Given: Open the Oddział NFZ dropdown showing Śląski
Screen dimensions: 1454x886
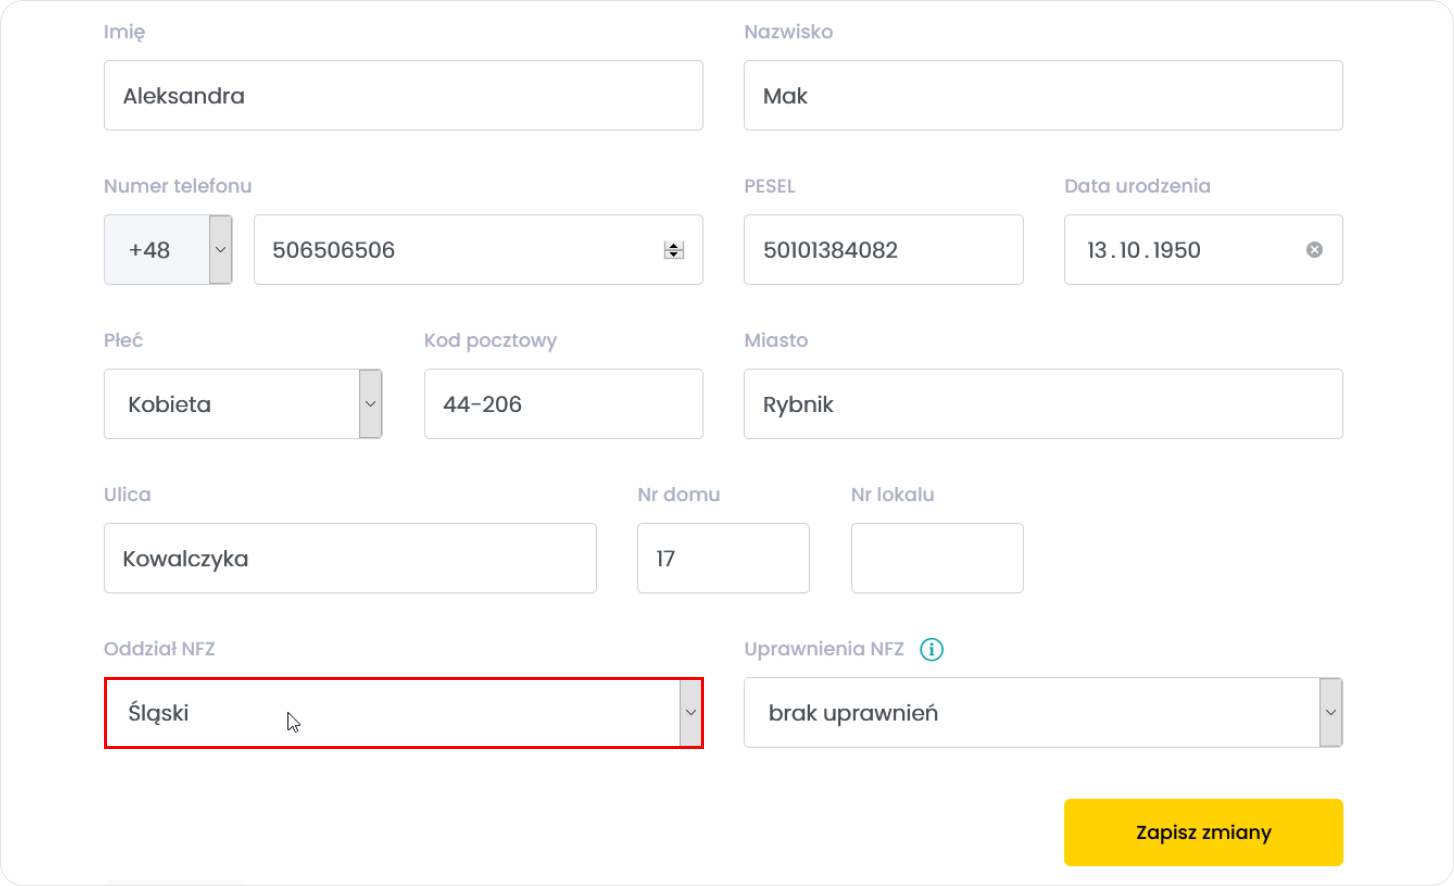Looking at the screenshot, I should tap(404, 713).
